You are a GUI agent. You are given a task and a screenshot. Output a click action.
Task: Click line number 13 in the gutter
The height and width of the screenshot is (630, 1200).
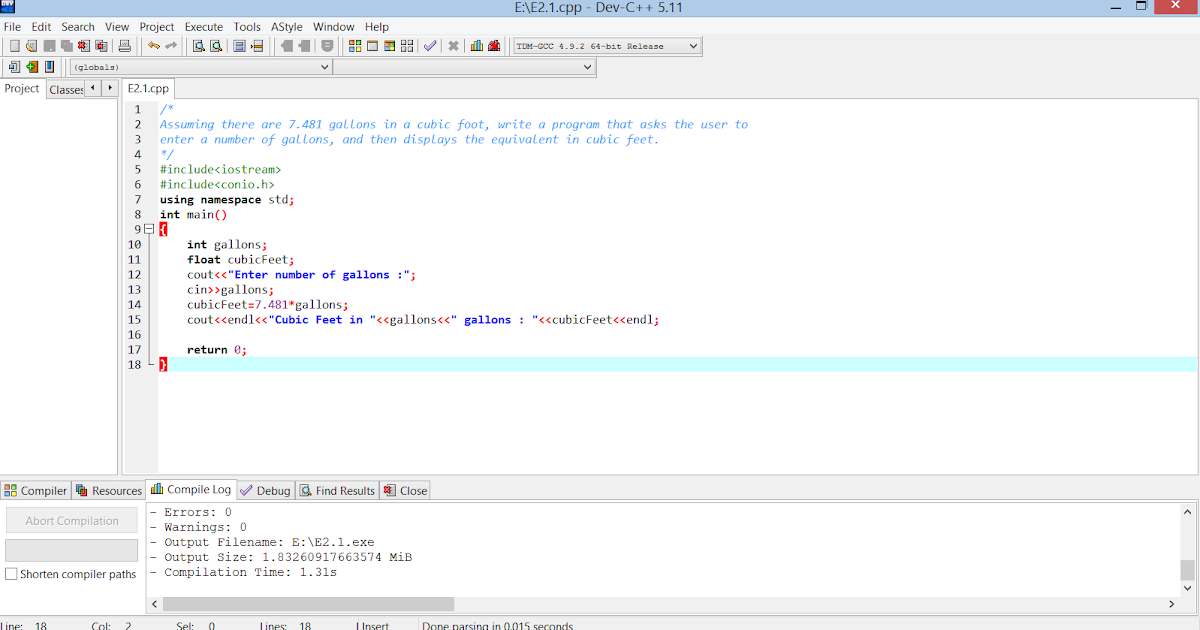[x=134, y=290]
